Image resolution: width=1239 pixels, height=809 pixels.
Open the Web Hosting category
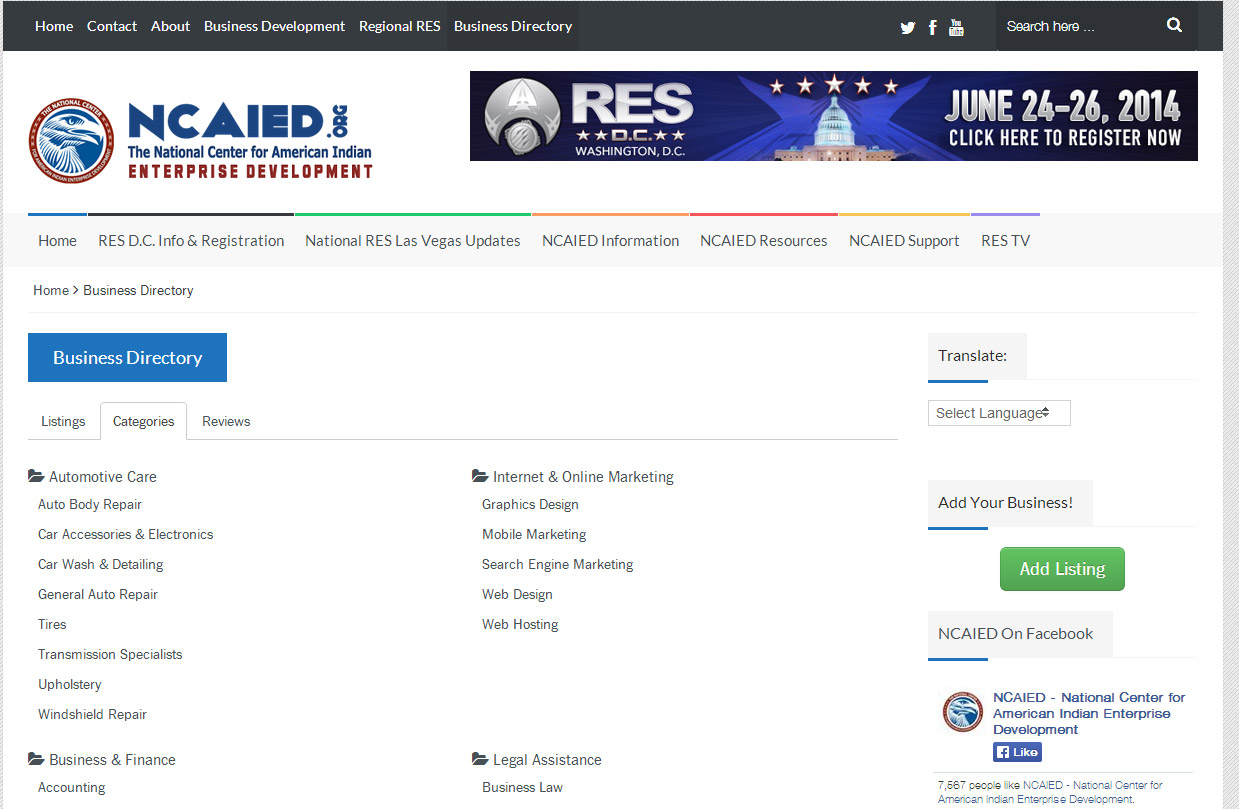click(x=520, y=625)
